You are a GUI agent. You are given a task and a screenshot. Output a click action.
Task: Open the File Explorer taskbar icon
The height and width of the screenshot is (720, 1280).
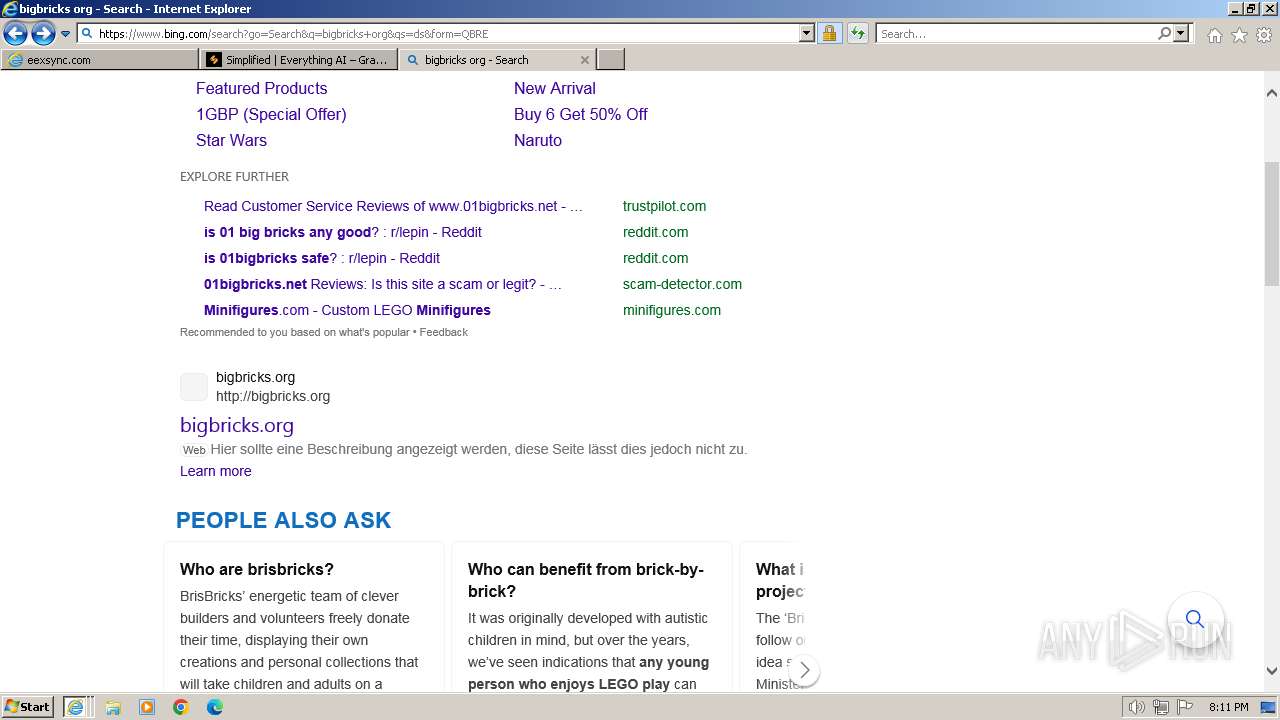pyautogui.click(x=113, y=707)
